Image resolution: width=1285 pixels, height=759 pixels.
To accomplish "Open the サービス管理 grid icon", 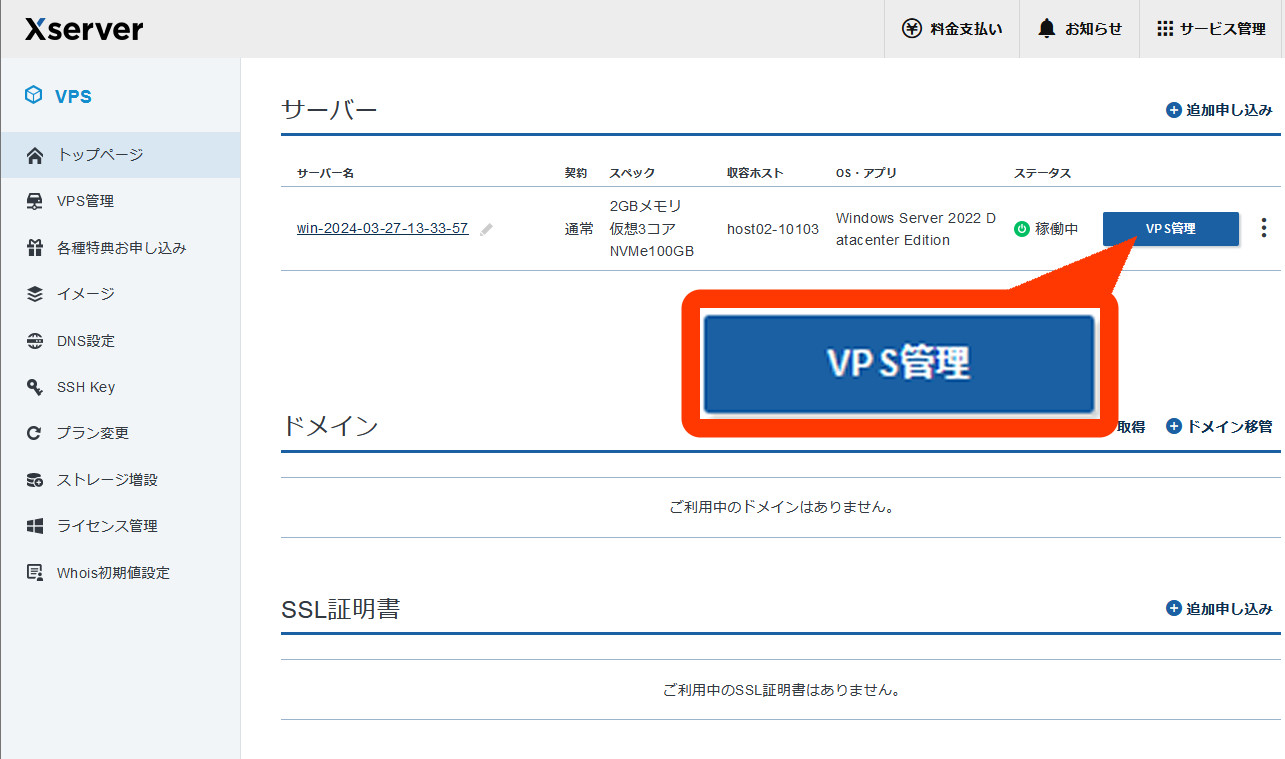I will coord(1164,28).
